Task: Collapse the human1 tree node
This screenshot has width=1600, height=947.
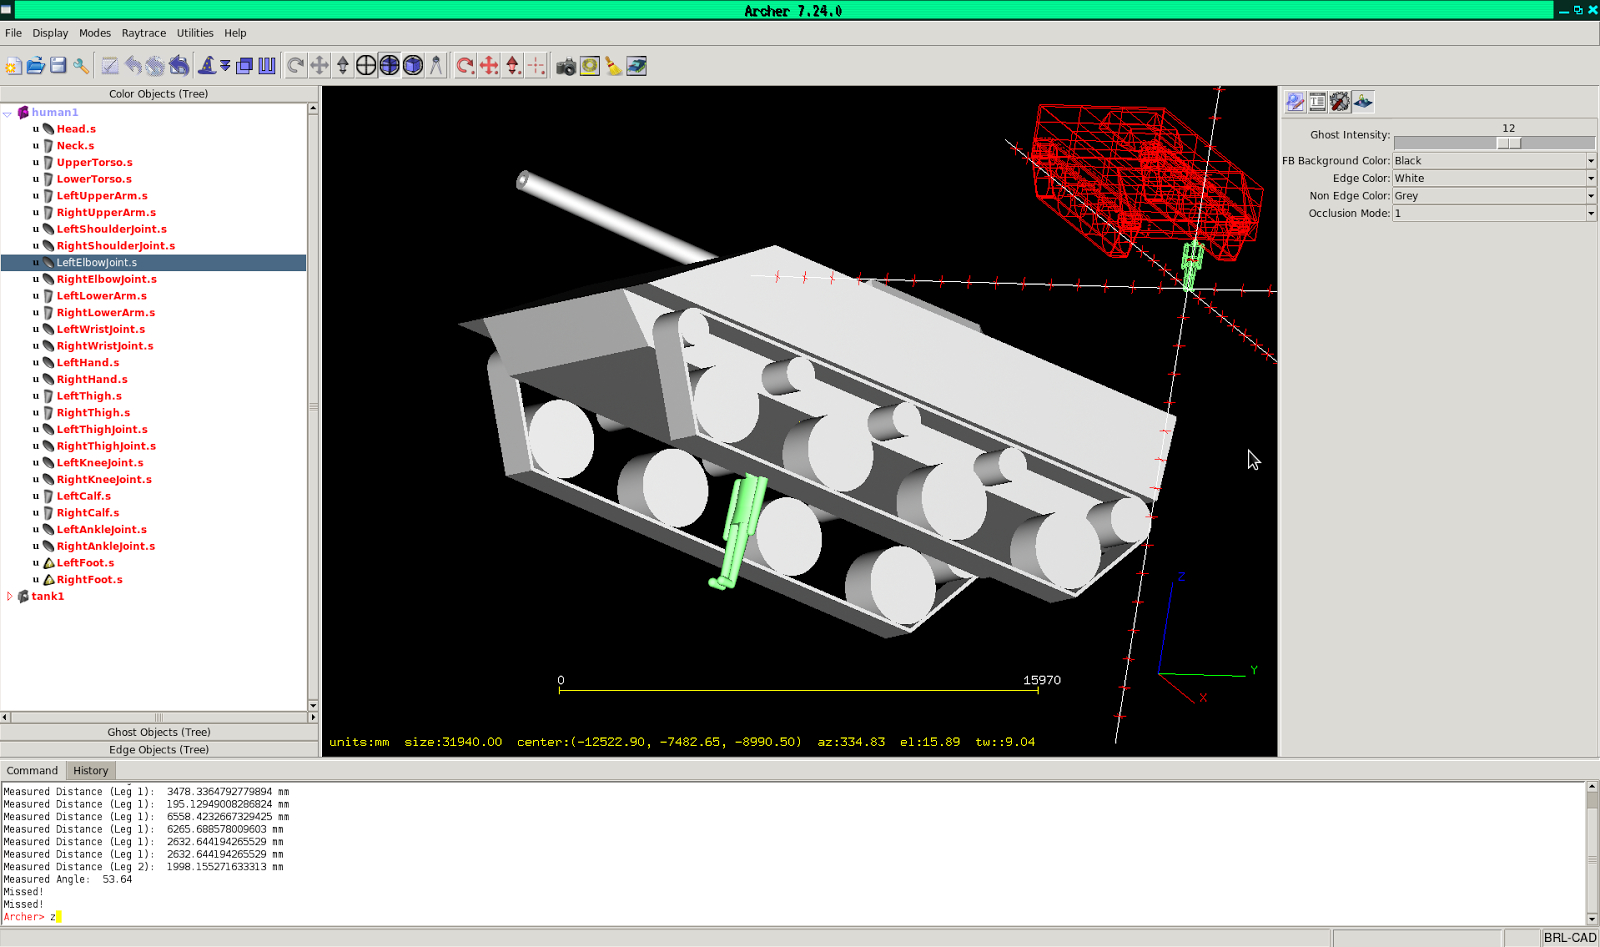Action: (x=8, y=113)
